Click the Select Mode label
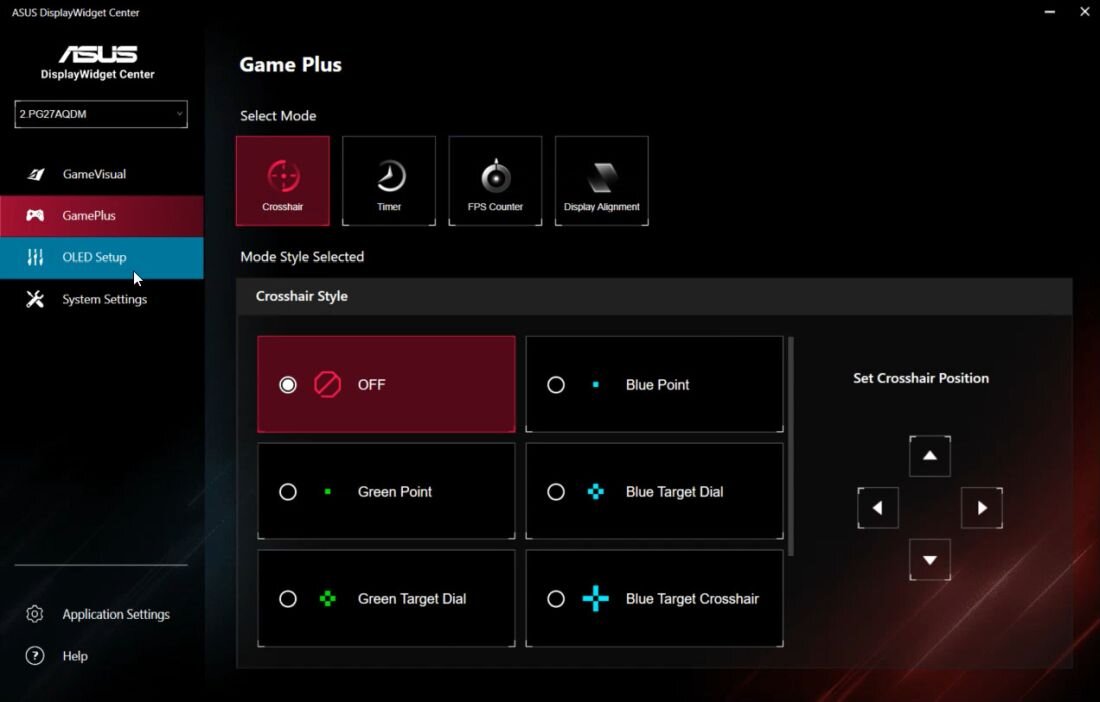Image resolution: width=1100 pixels, height=702 pixels. coord(278,116)
